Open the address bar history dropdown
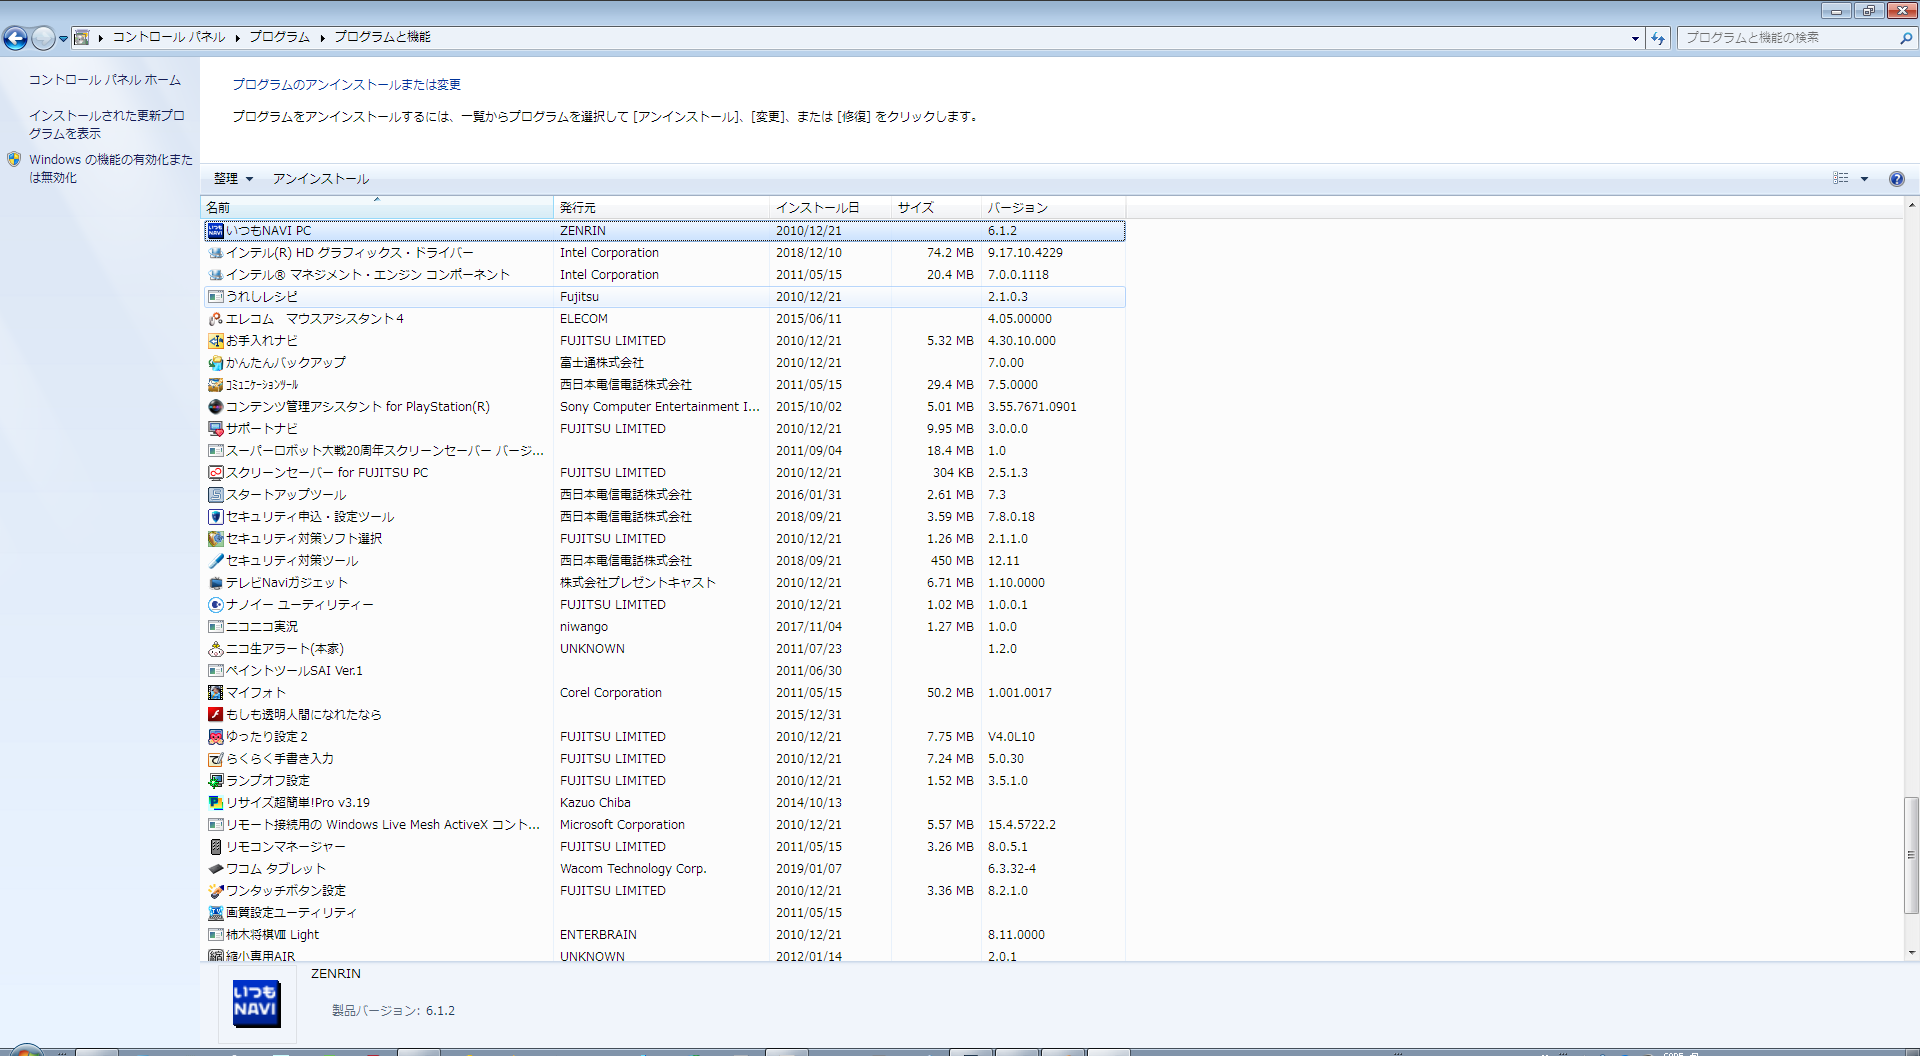Viewport: 1920px width, 1056px height. tap(1635, 38)
